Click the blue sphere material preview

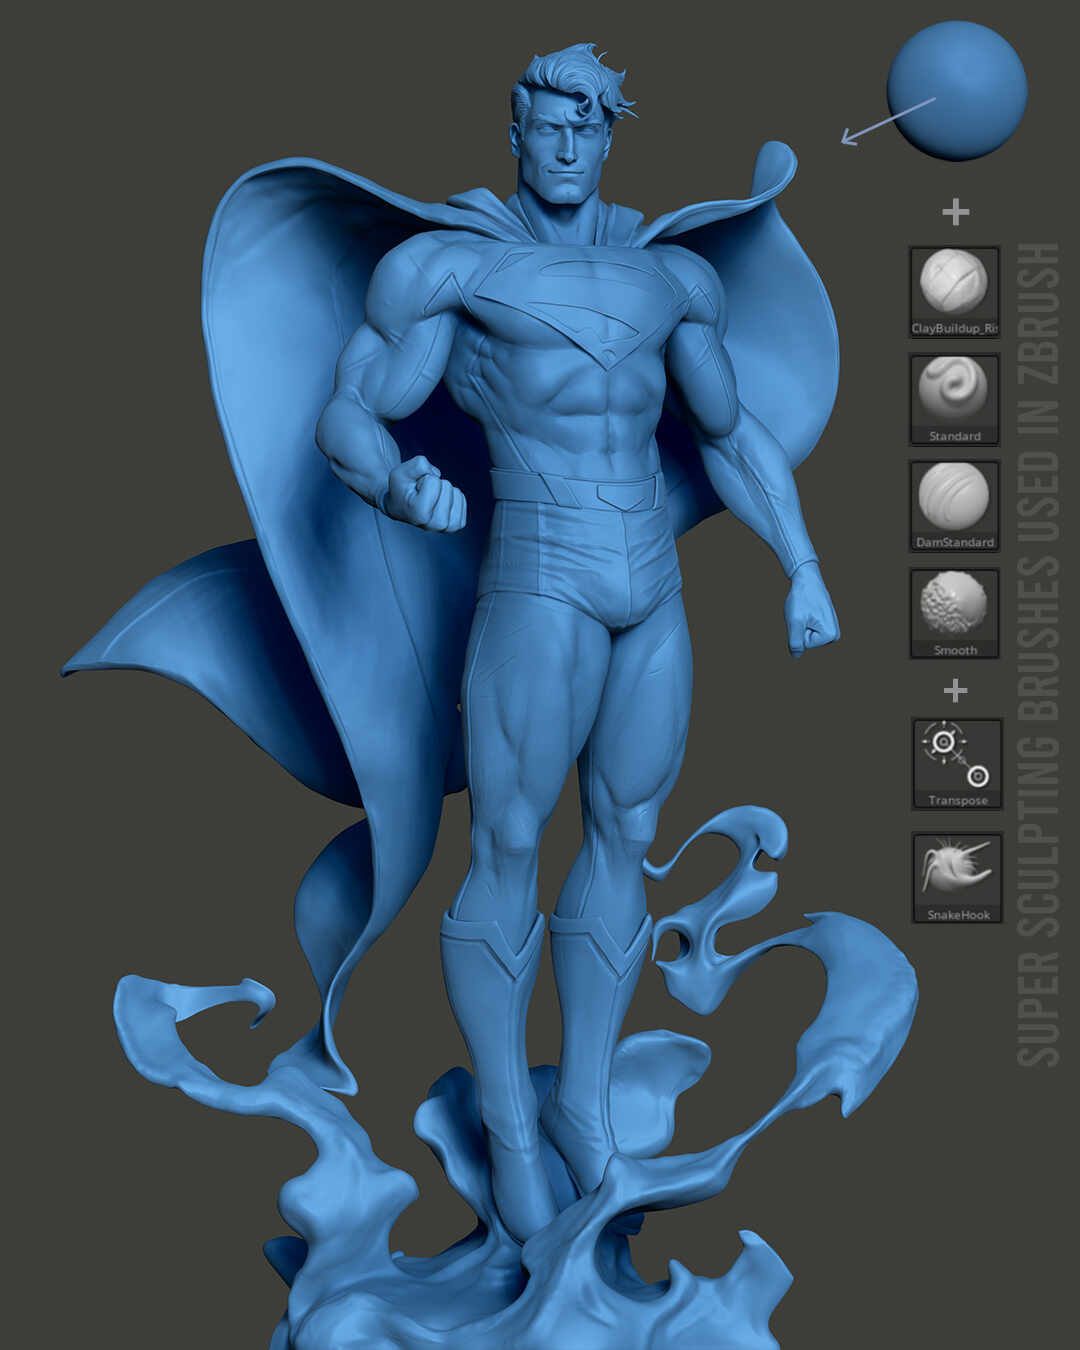(x=960, y=90)
